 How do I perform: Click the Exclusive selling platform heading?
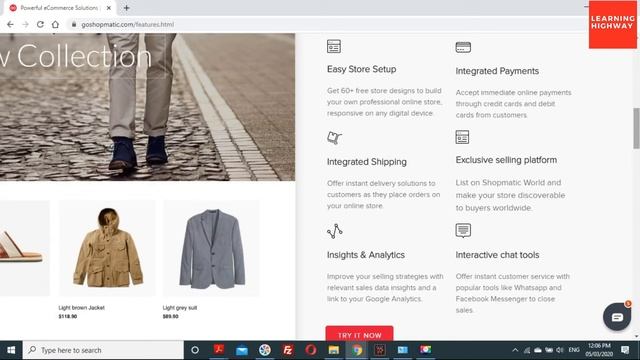click(506, 160)
